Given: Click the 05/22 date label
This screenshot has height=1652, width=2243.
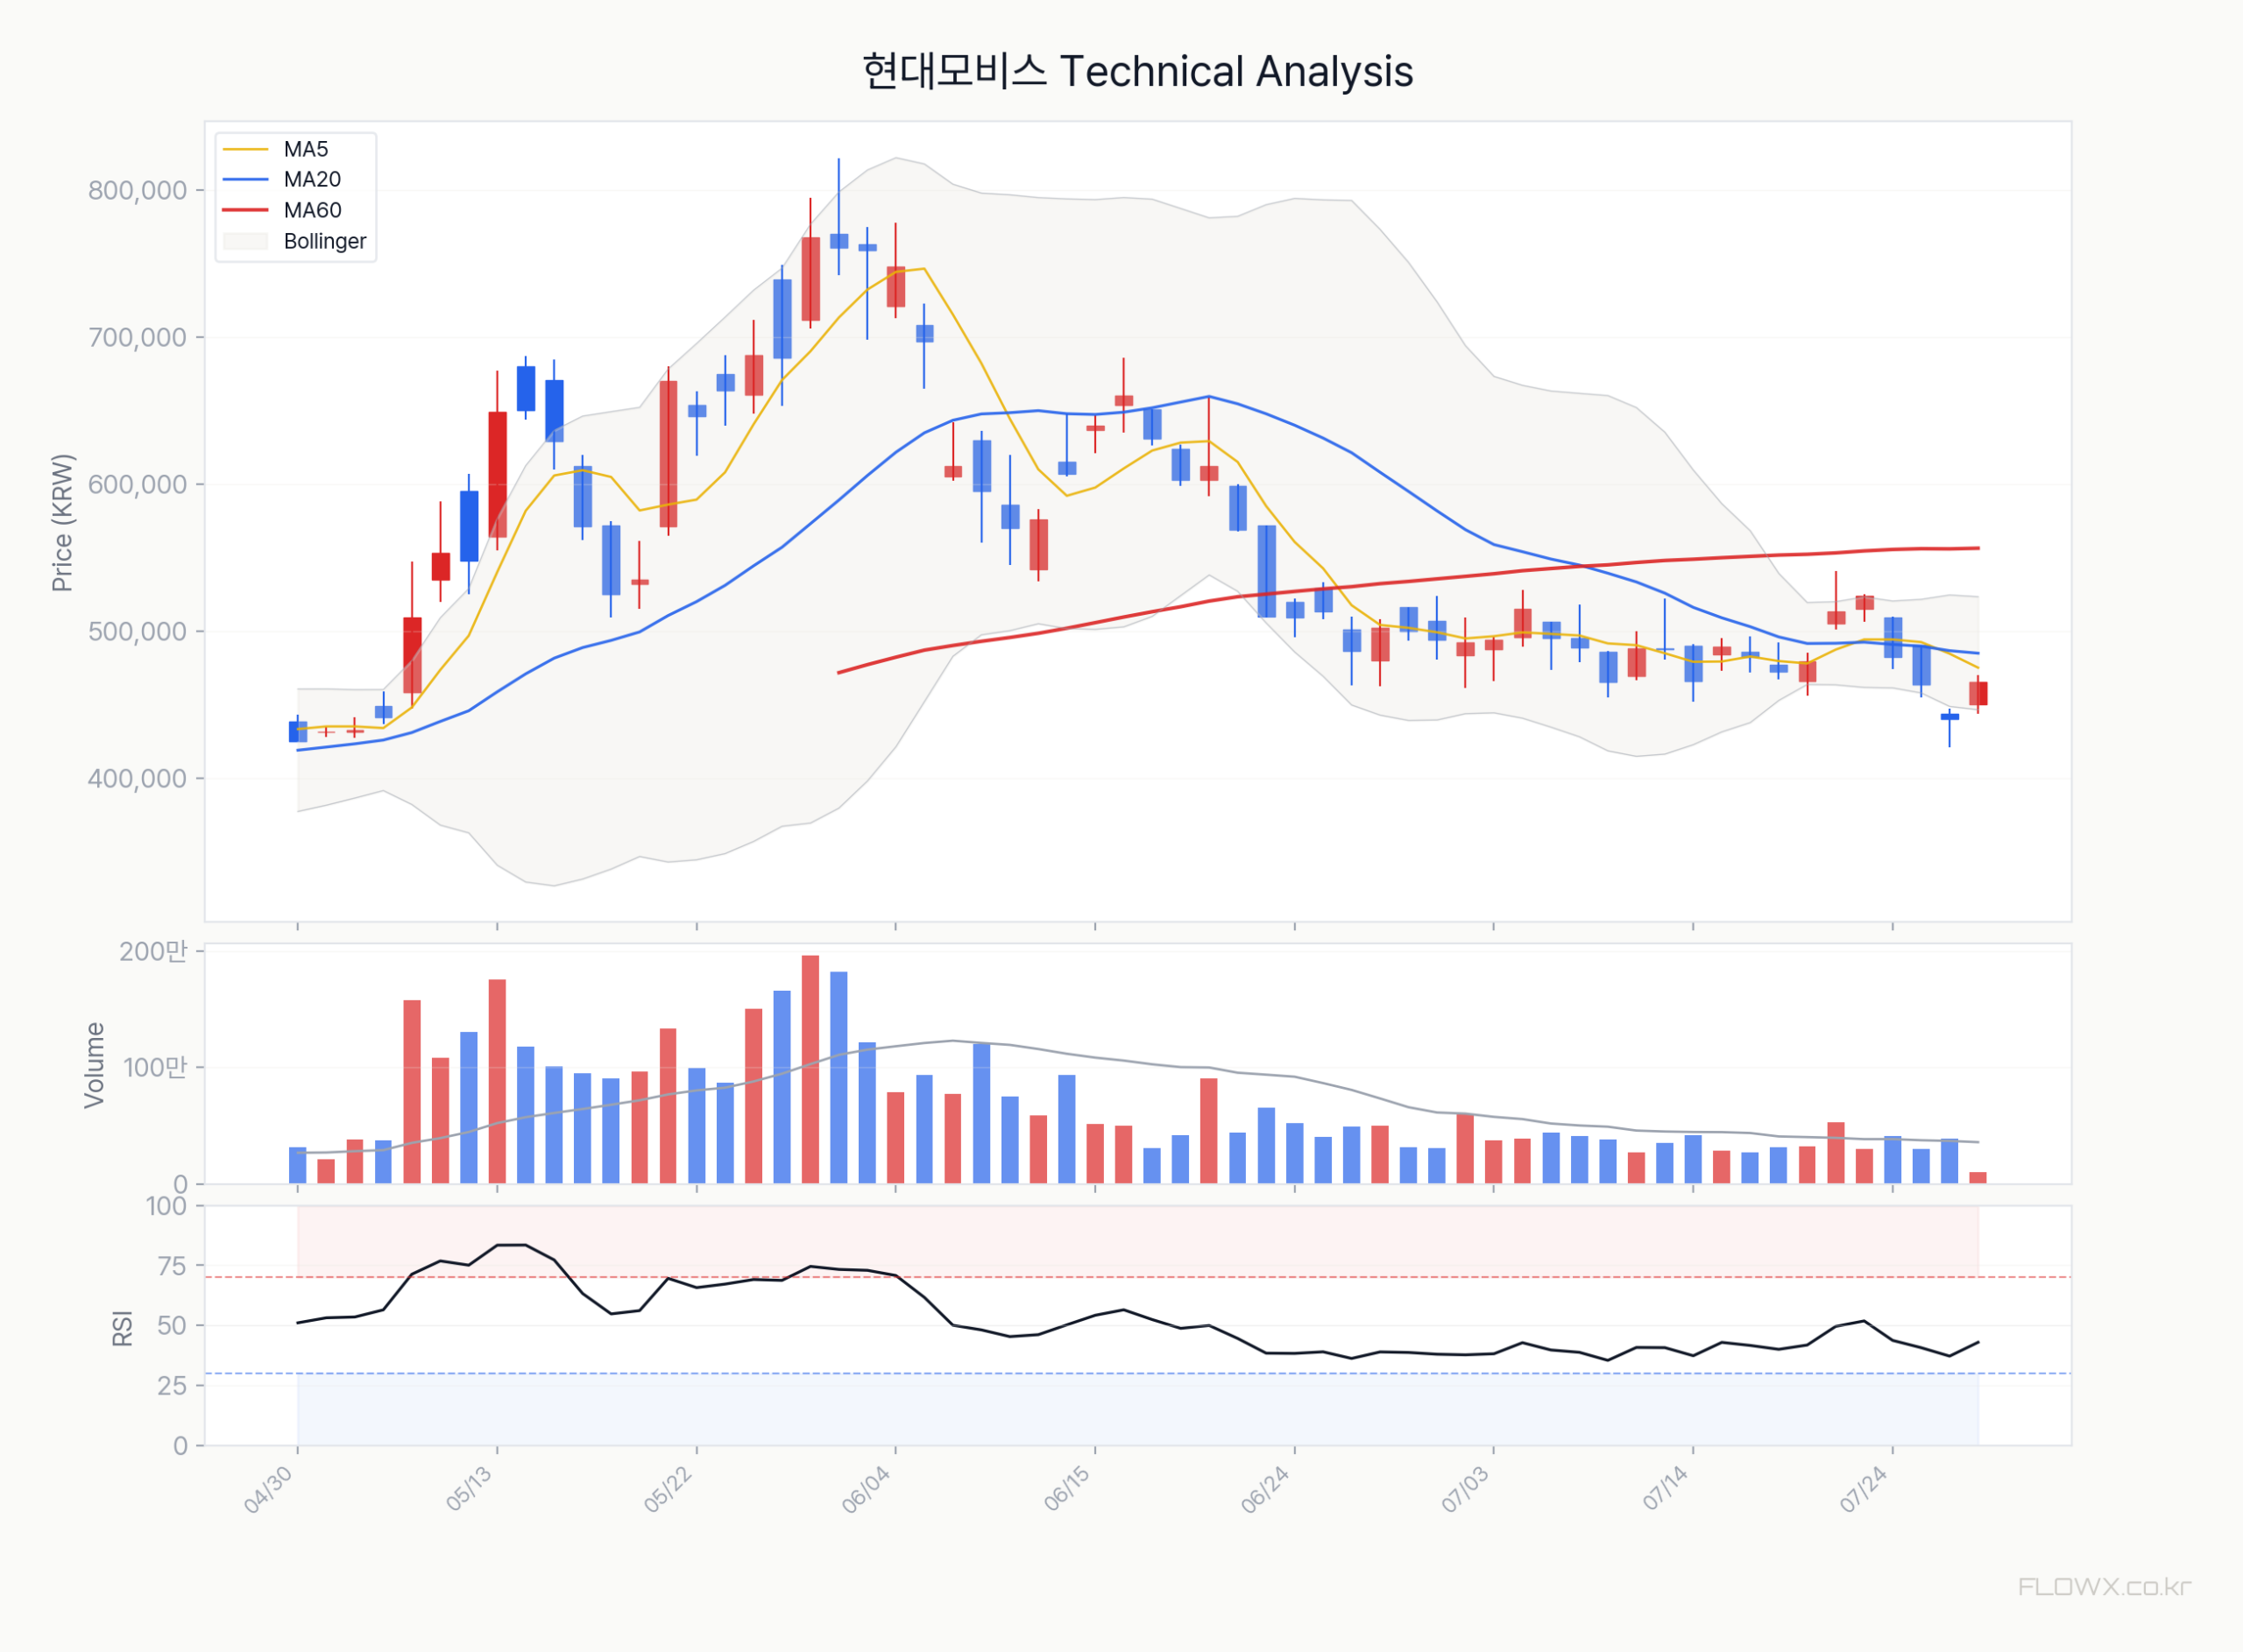Looking at the screenshot, I should (668, 1489).
